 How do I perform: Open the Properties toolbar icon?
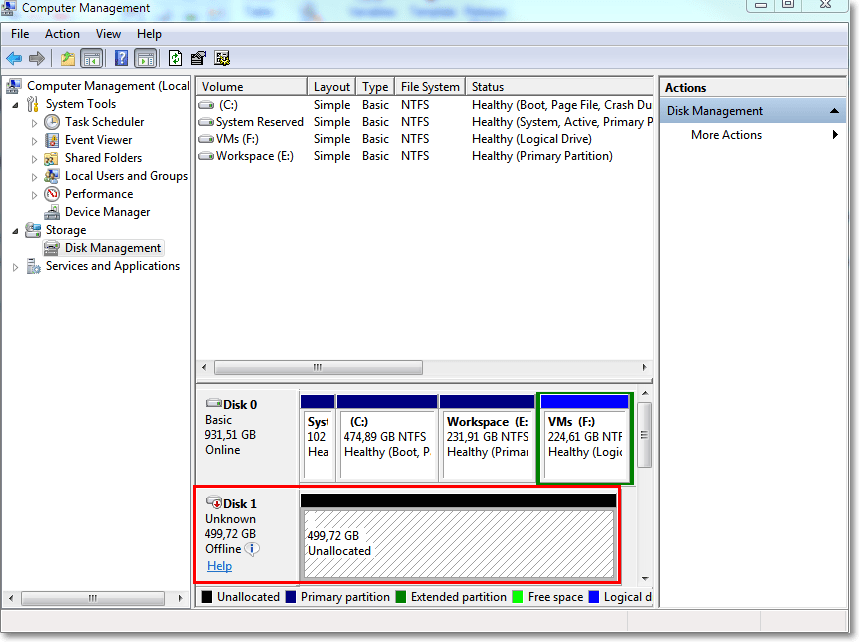[x=198, y=59]
